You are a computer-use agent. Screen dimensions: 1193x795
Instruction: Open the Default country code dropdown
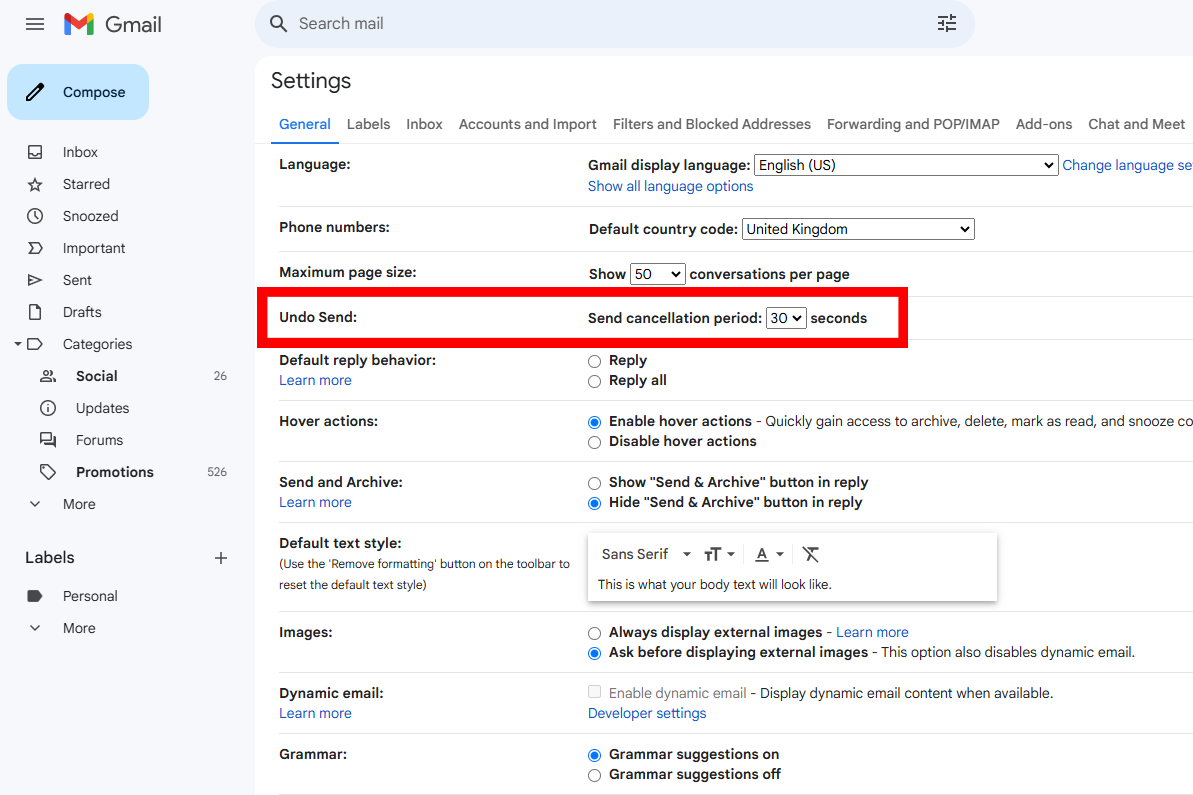(857, 228)
